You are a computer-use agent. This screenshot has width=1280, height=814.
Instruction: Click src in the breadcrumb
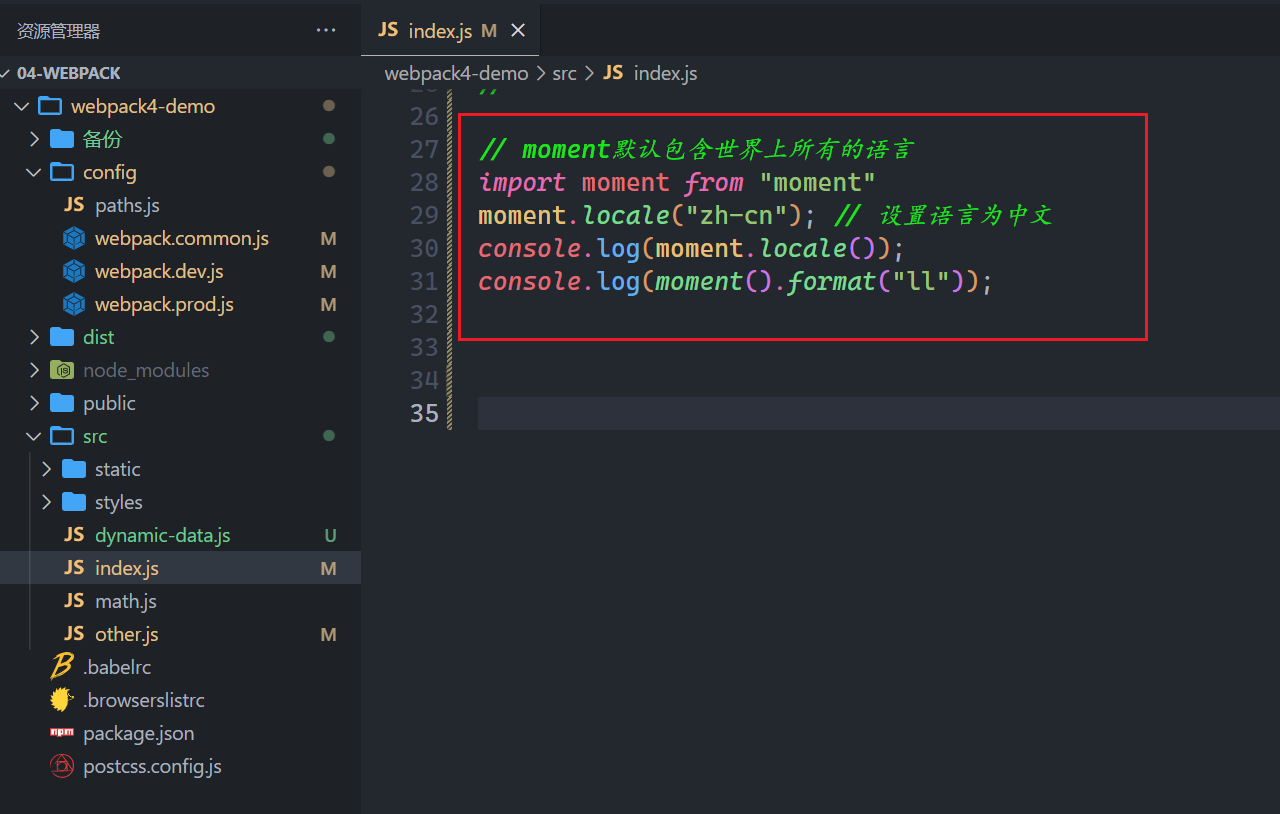click(x=564, y=73)
